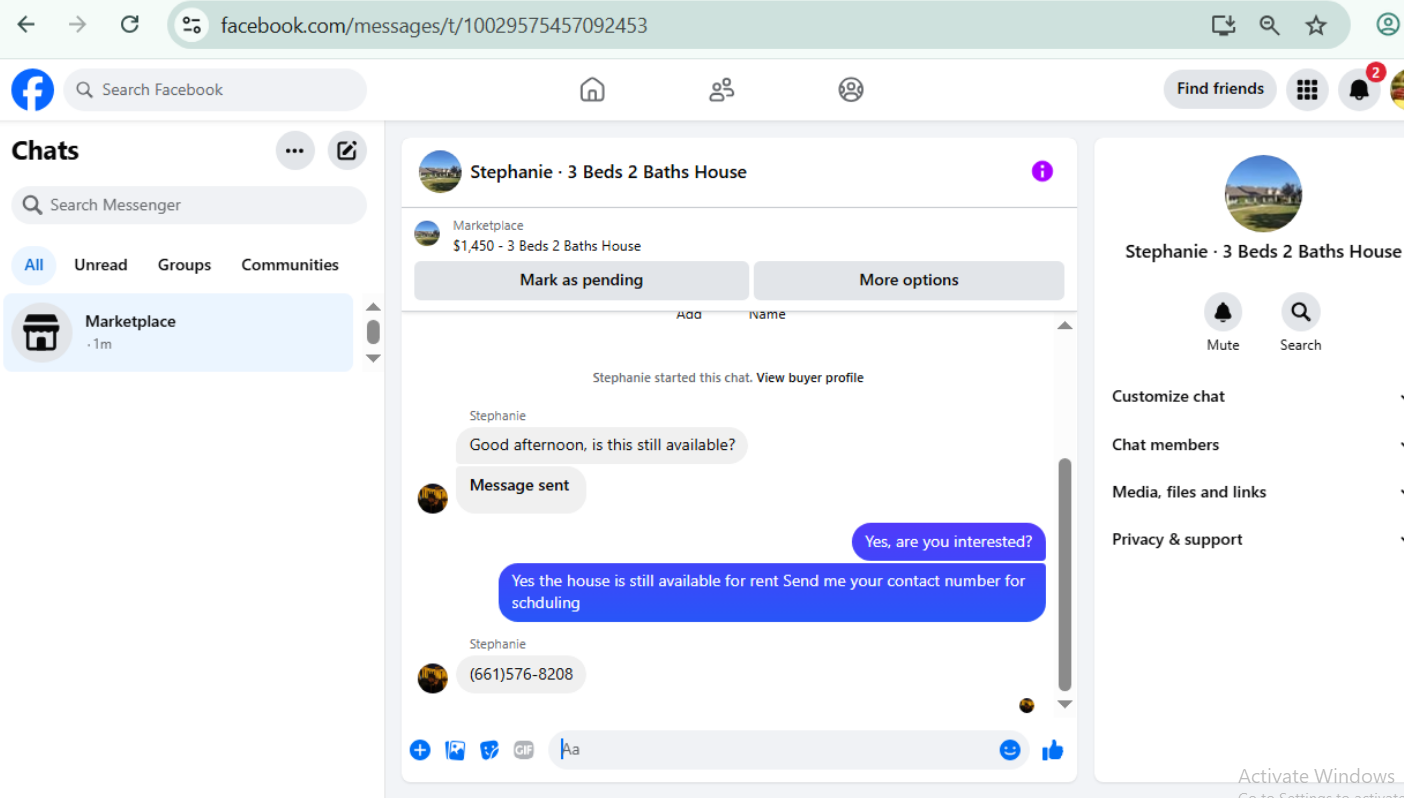Click the address bar URL
The width and height of the screenshot is (1404, 798).
coord(434,25)
